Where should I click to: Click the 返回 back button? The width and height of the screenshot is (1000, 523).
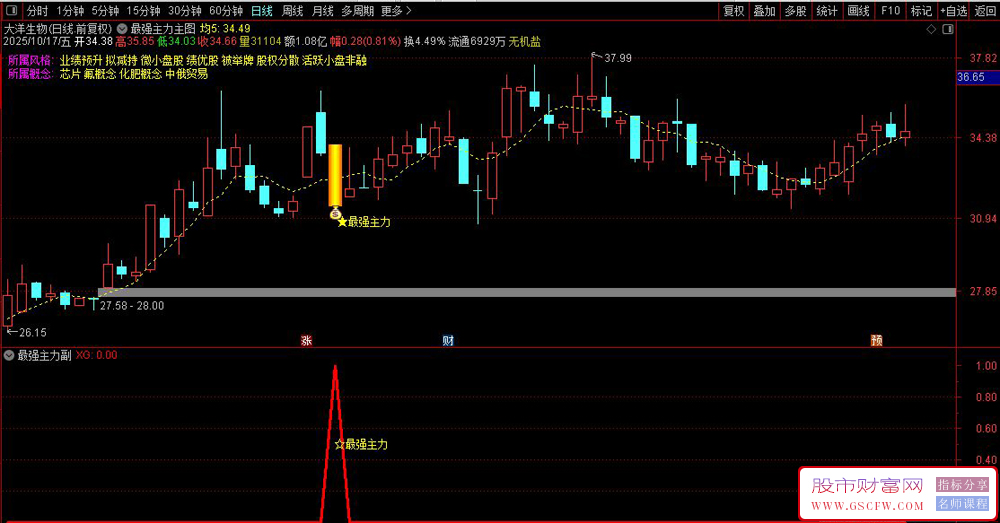point(985,10)
